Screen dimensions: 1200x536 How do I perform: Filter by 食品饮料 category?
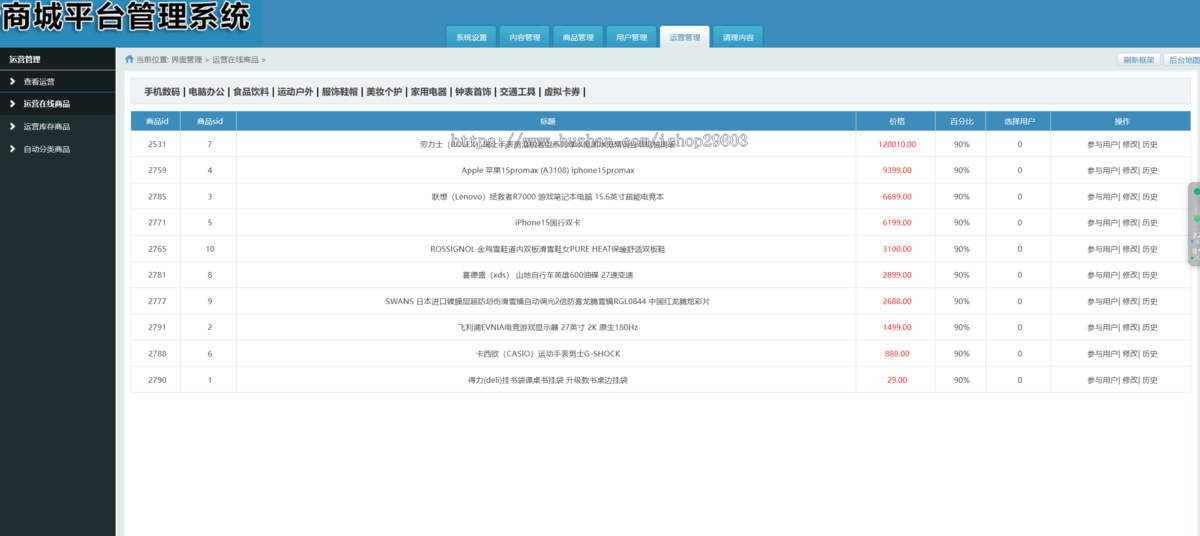(251, 91)
